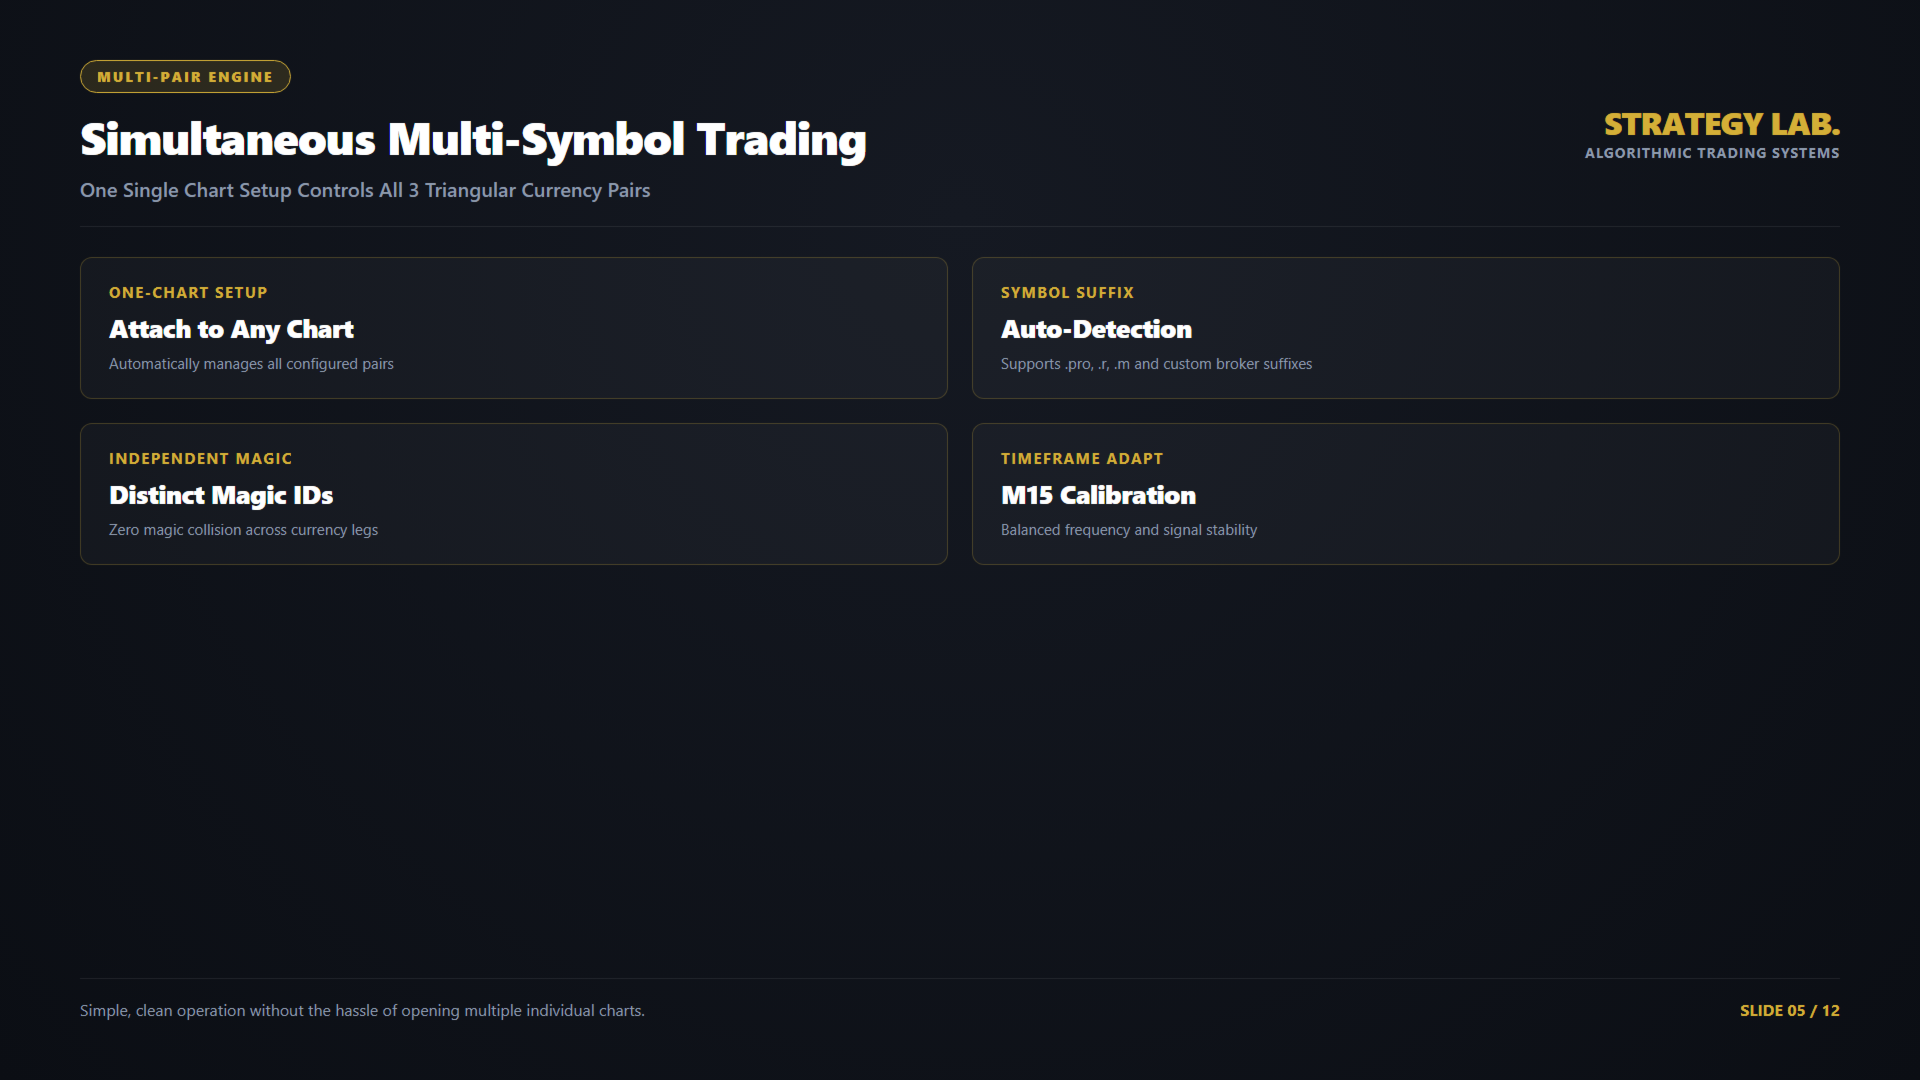This screenshot has height=1080, width=1920.
Task: Open the Attach to Any Chart card
Action: pyautogui.click(x=514, y=328)
